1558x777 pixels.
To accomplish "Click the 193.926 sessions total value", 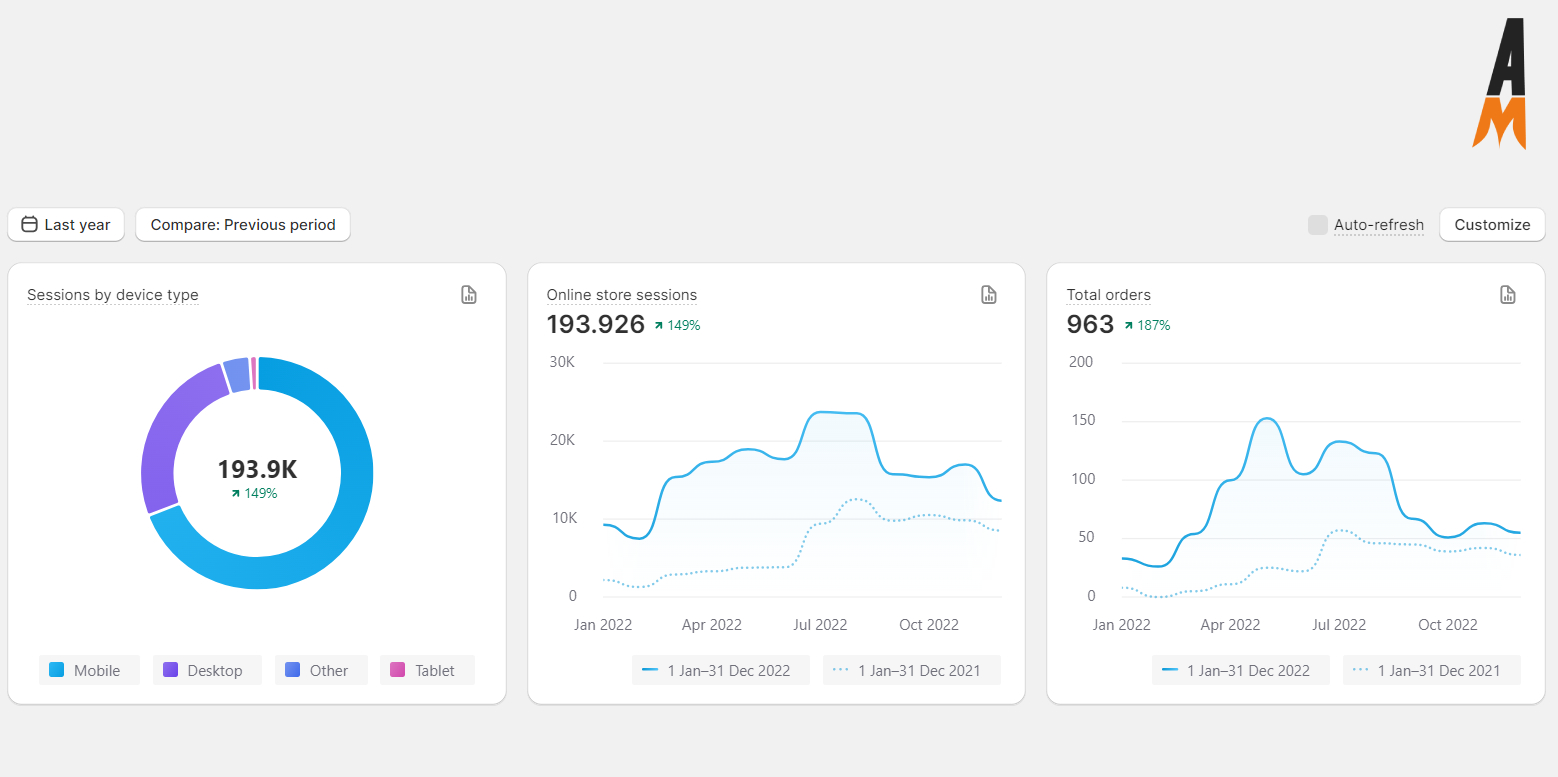I will (x=596, y=324).
